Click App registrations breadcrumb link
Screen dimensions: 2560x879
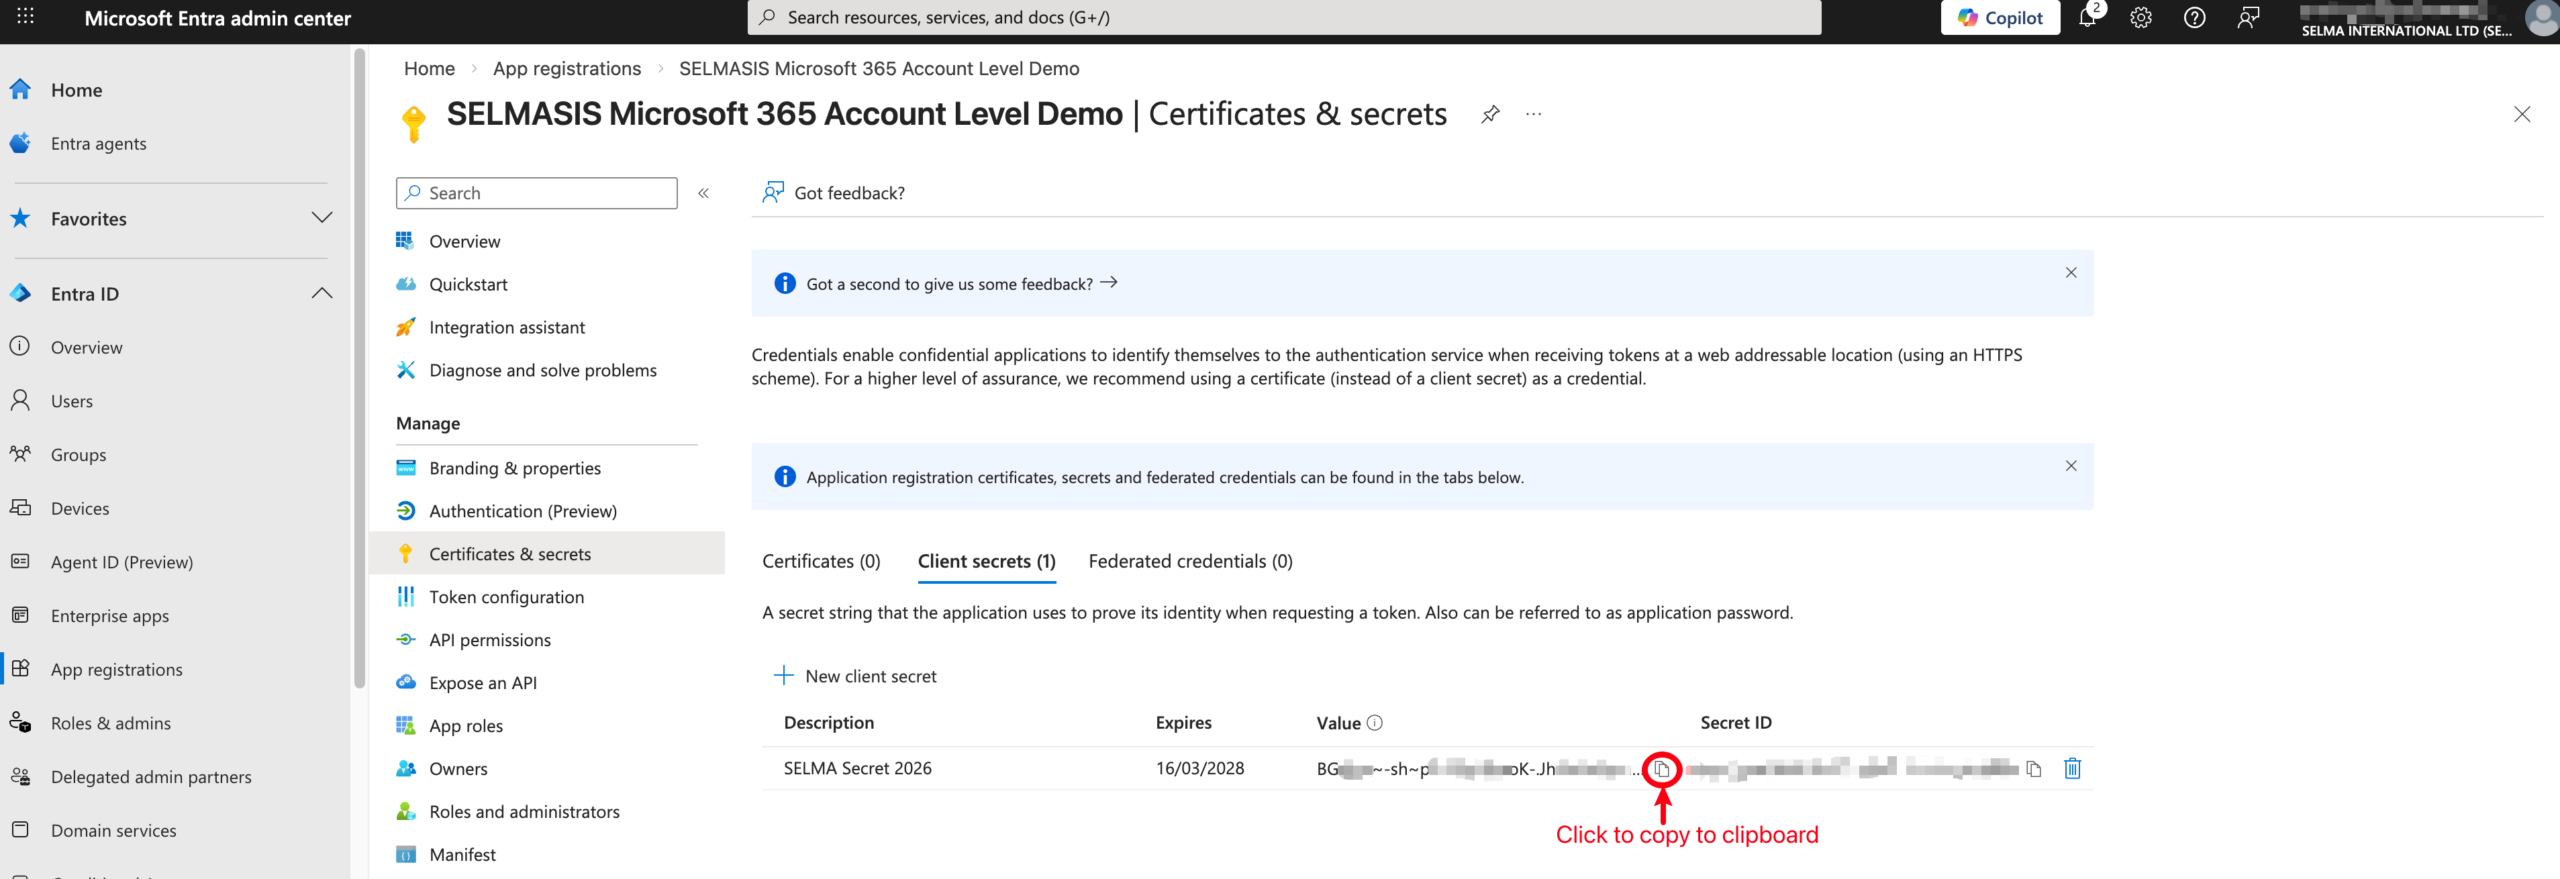pos(567,69)
